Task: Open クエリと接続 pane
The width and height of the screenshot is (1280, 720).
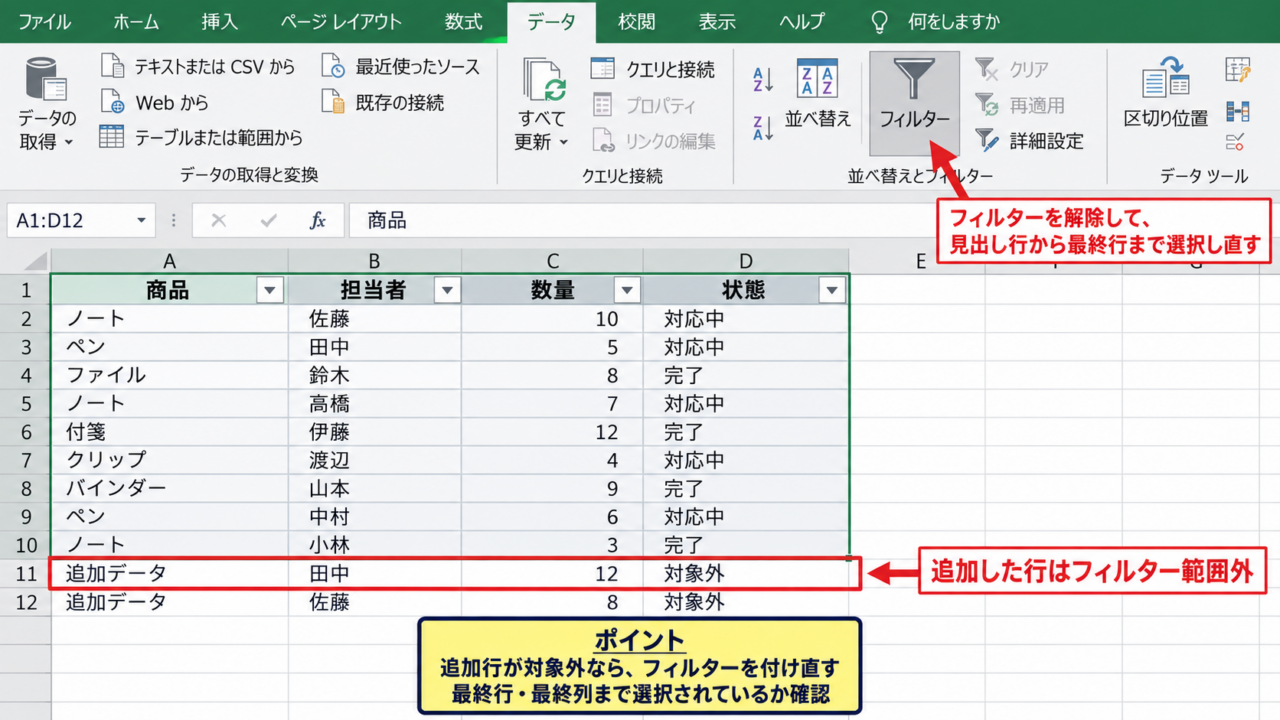Action: (x=653, y=69)
